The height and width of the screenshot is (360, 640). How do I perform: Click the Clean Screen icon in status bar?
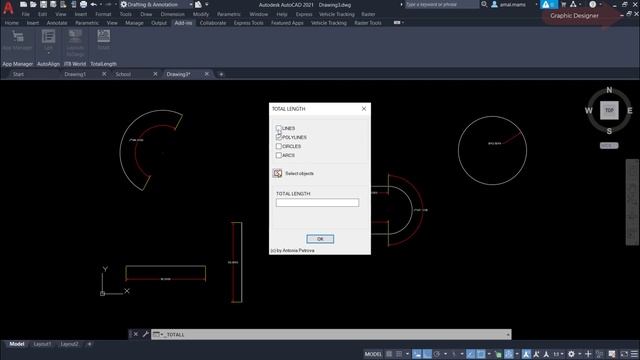pyautogui.click(x=624, y=354)
